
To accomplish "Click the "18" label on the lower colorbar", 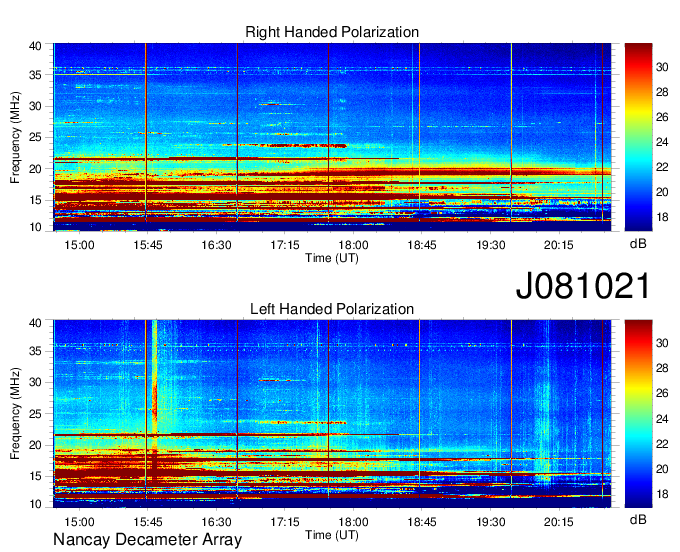I will pyautogui.click(x=662, y=494).
